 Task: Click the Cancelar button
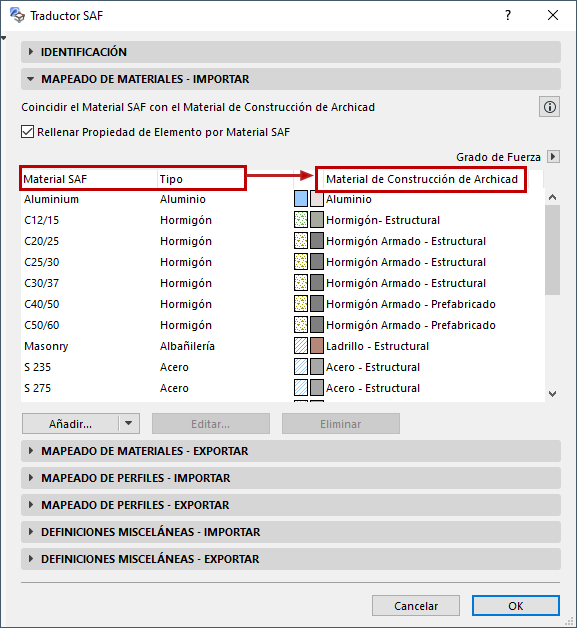[x=416, y=606]
